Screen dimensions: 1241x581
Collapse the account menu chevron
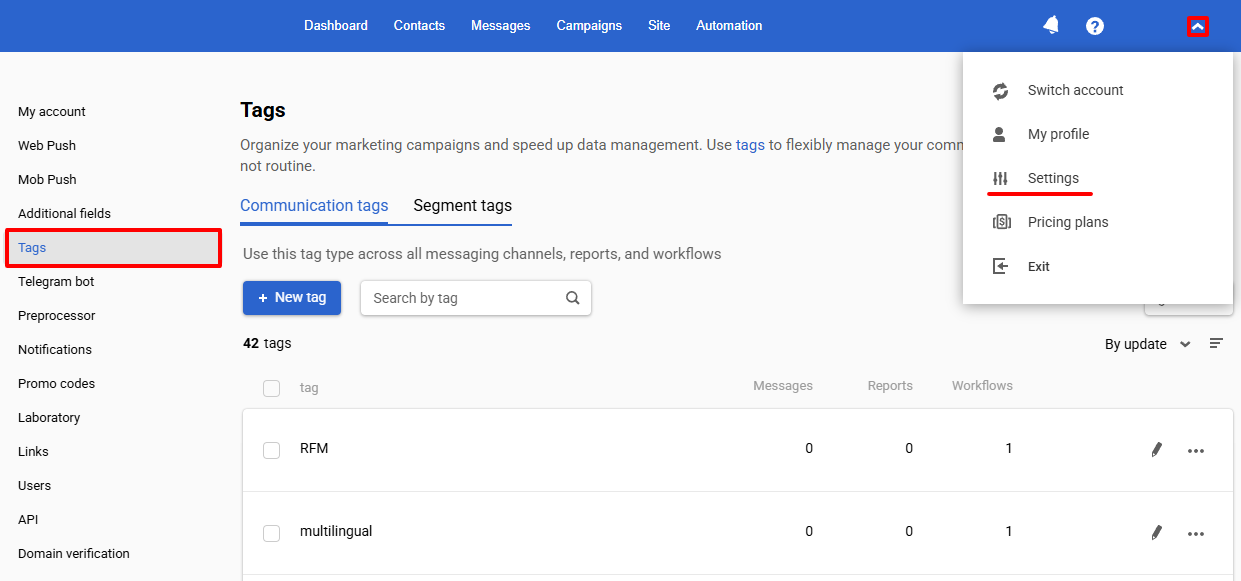click(1198, 27)
